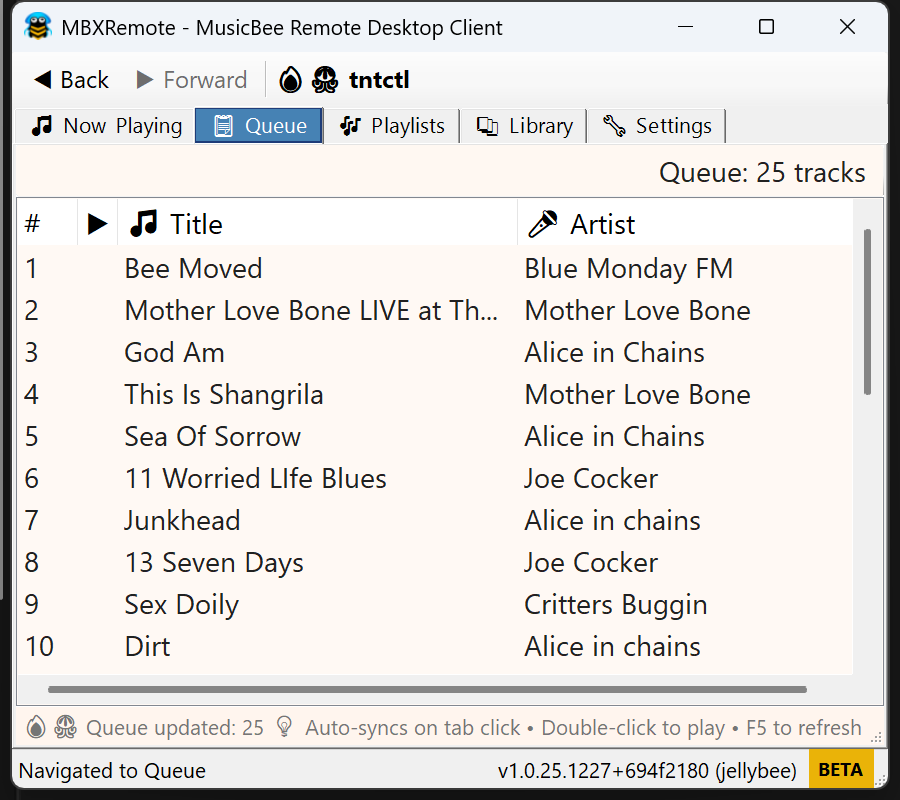Viewport: 900px width, 800px height.
Task: Click the droplet icon beside tntctl
Action: coord(290,80)
